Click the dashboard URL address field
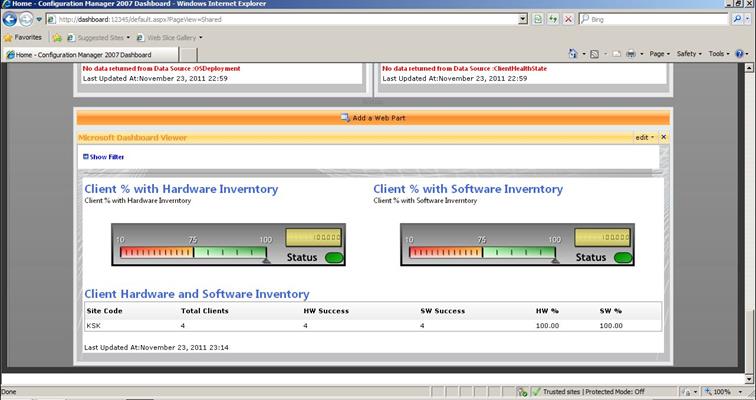Viewport: 756px width, 400px height. tap(282, 19)
